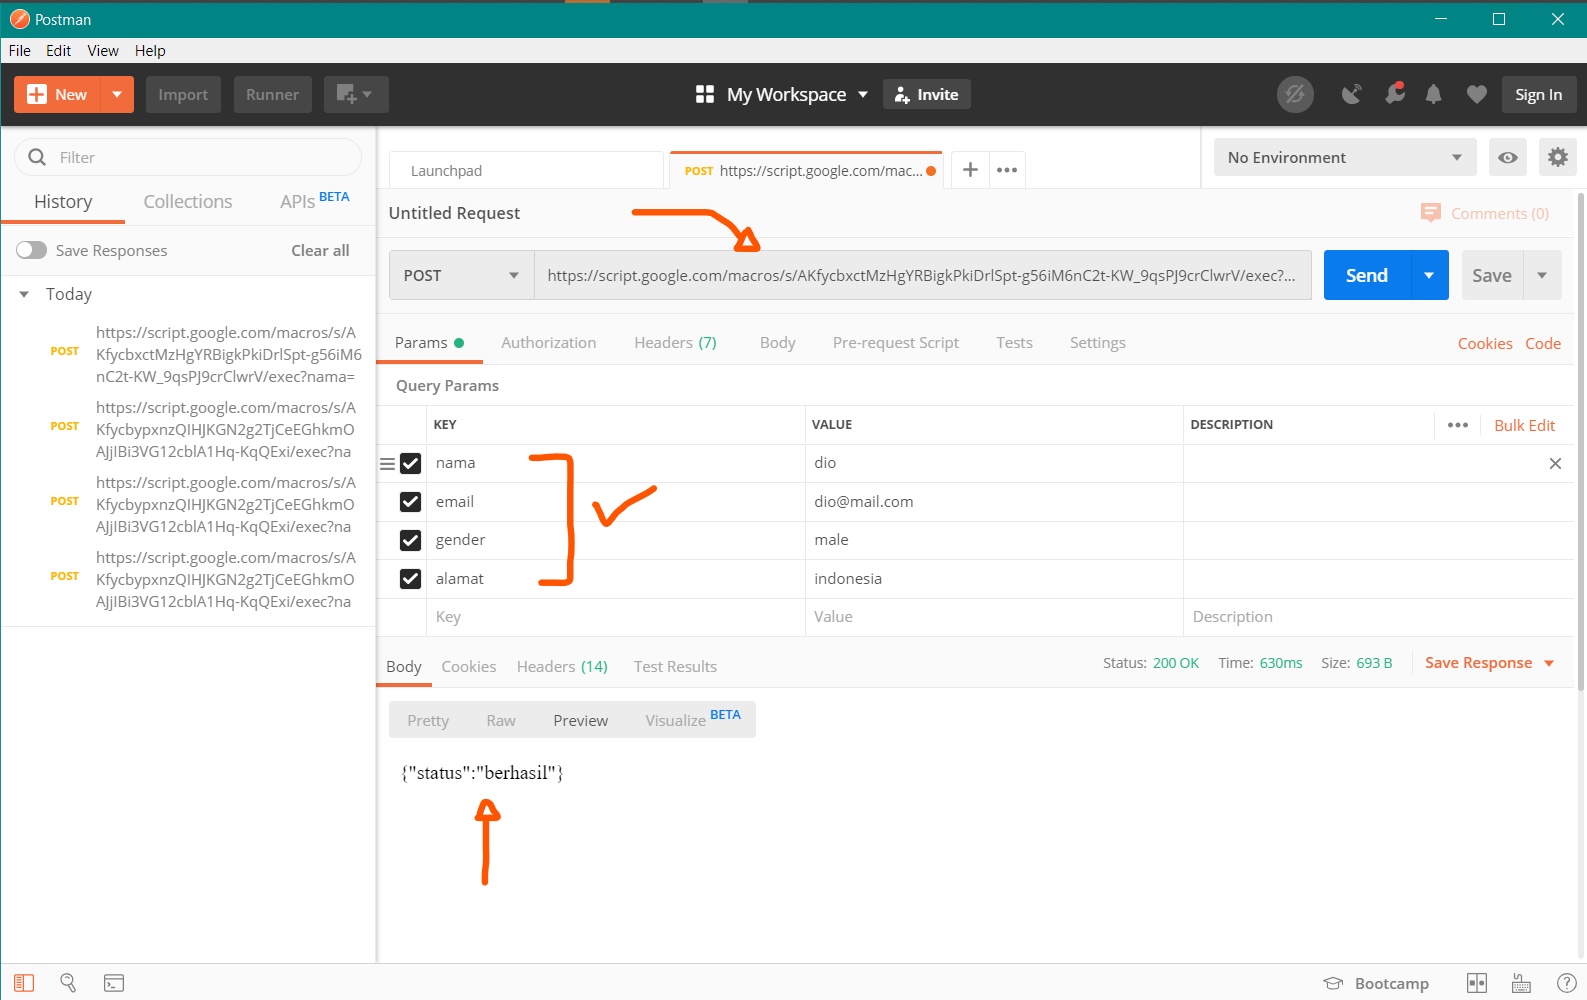Switch response view to Raw
The width and height of the screenshot is (1587, 1000).
click(501, 720)
